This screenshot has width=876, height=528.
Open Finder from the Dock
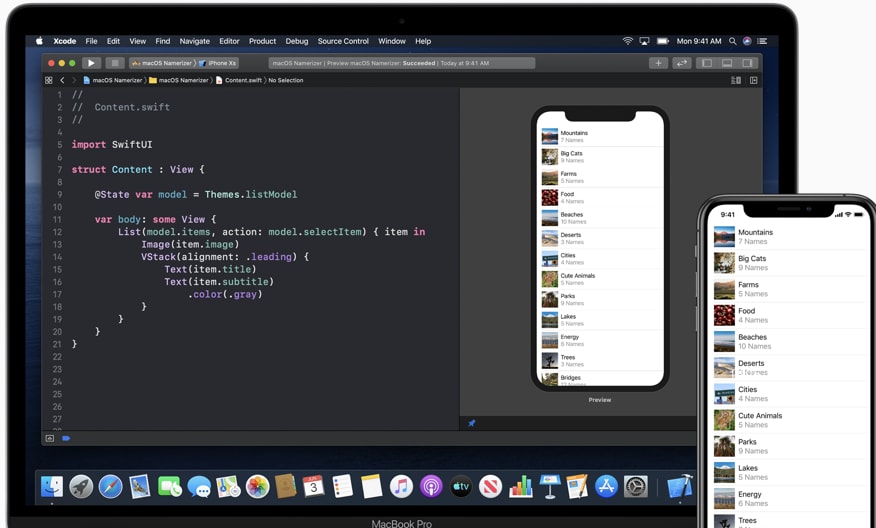click(x=52, y=487)
